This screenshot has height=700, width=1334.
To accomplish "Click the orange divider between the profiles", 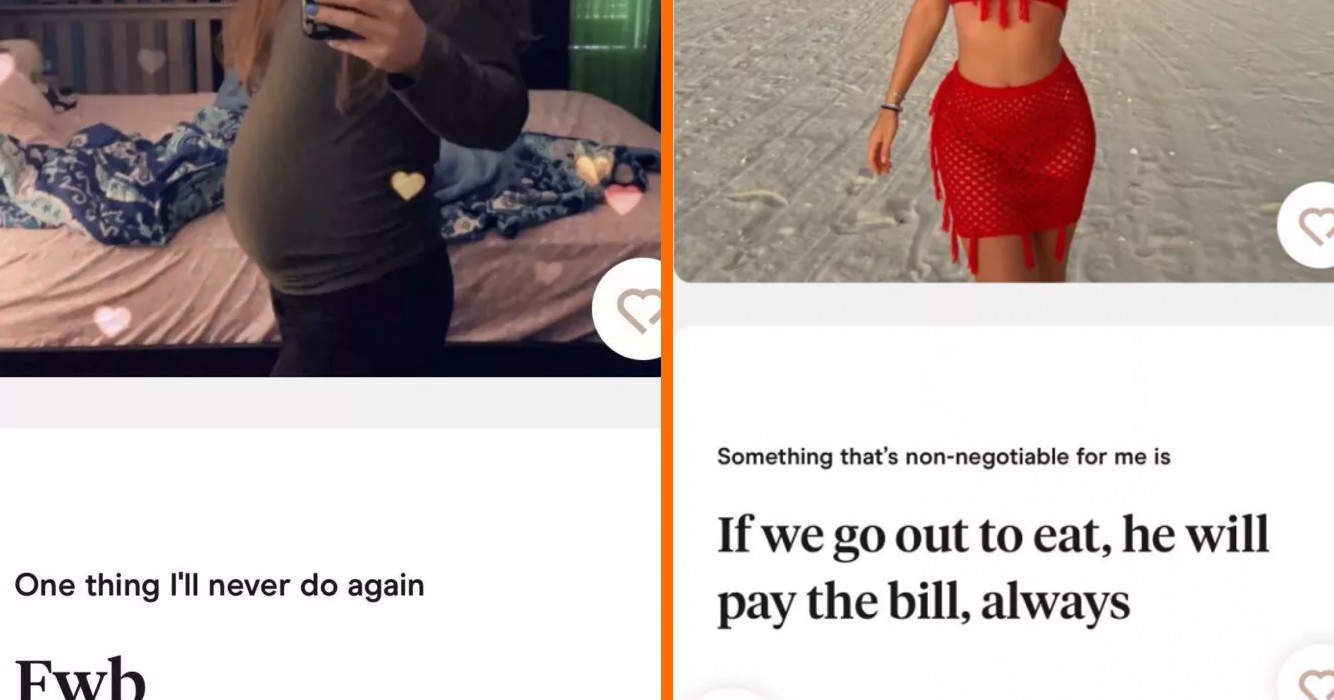I will 667,350.
